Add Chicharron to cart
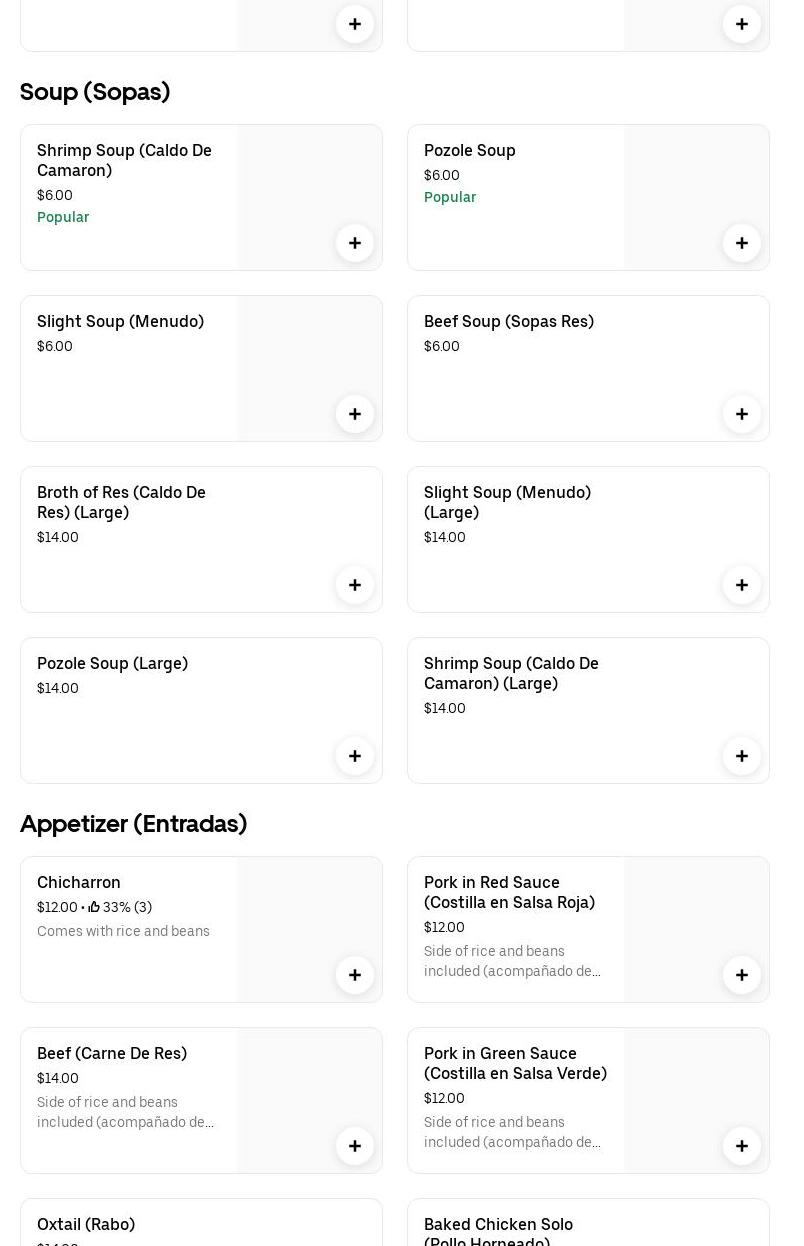The image size is (804, 1246). (355, 975)
